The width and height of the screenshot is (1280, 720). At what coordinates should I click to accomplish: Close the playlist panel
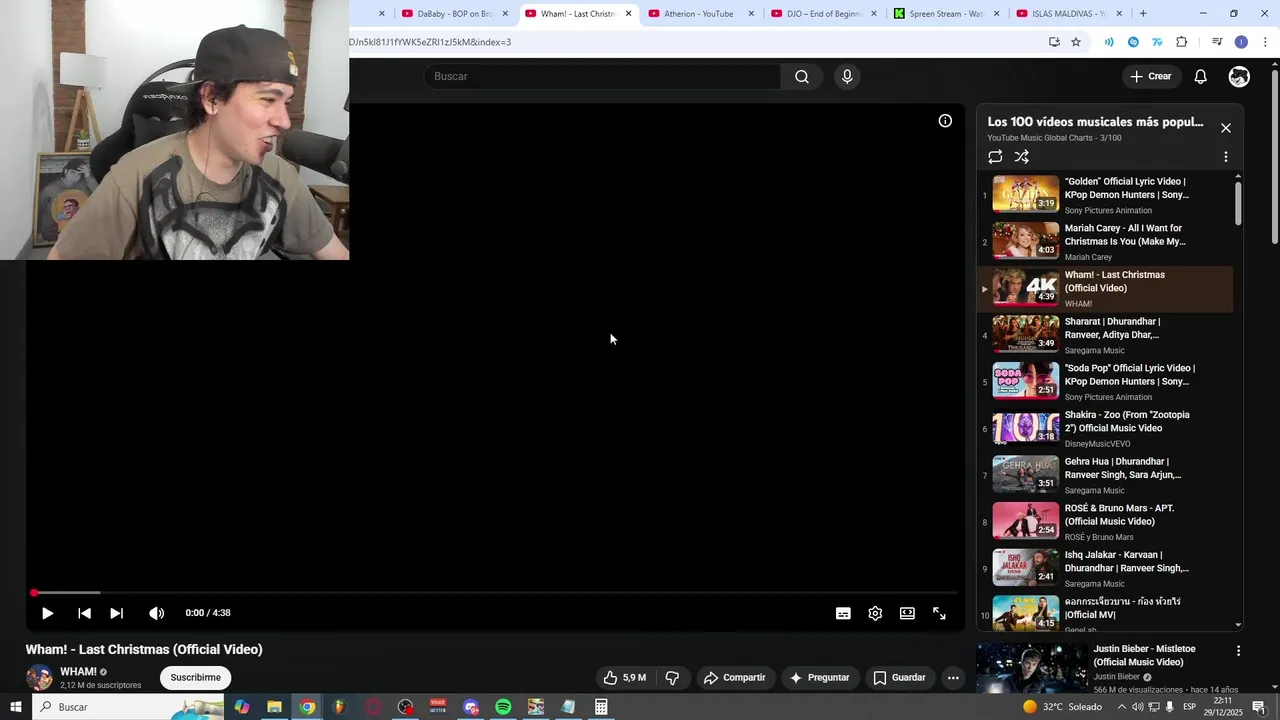[x=1225, y=128]
